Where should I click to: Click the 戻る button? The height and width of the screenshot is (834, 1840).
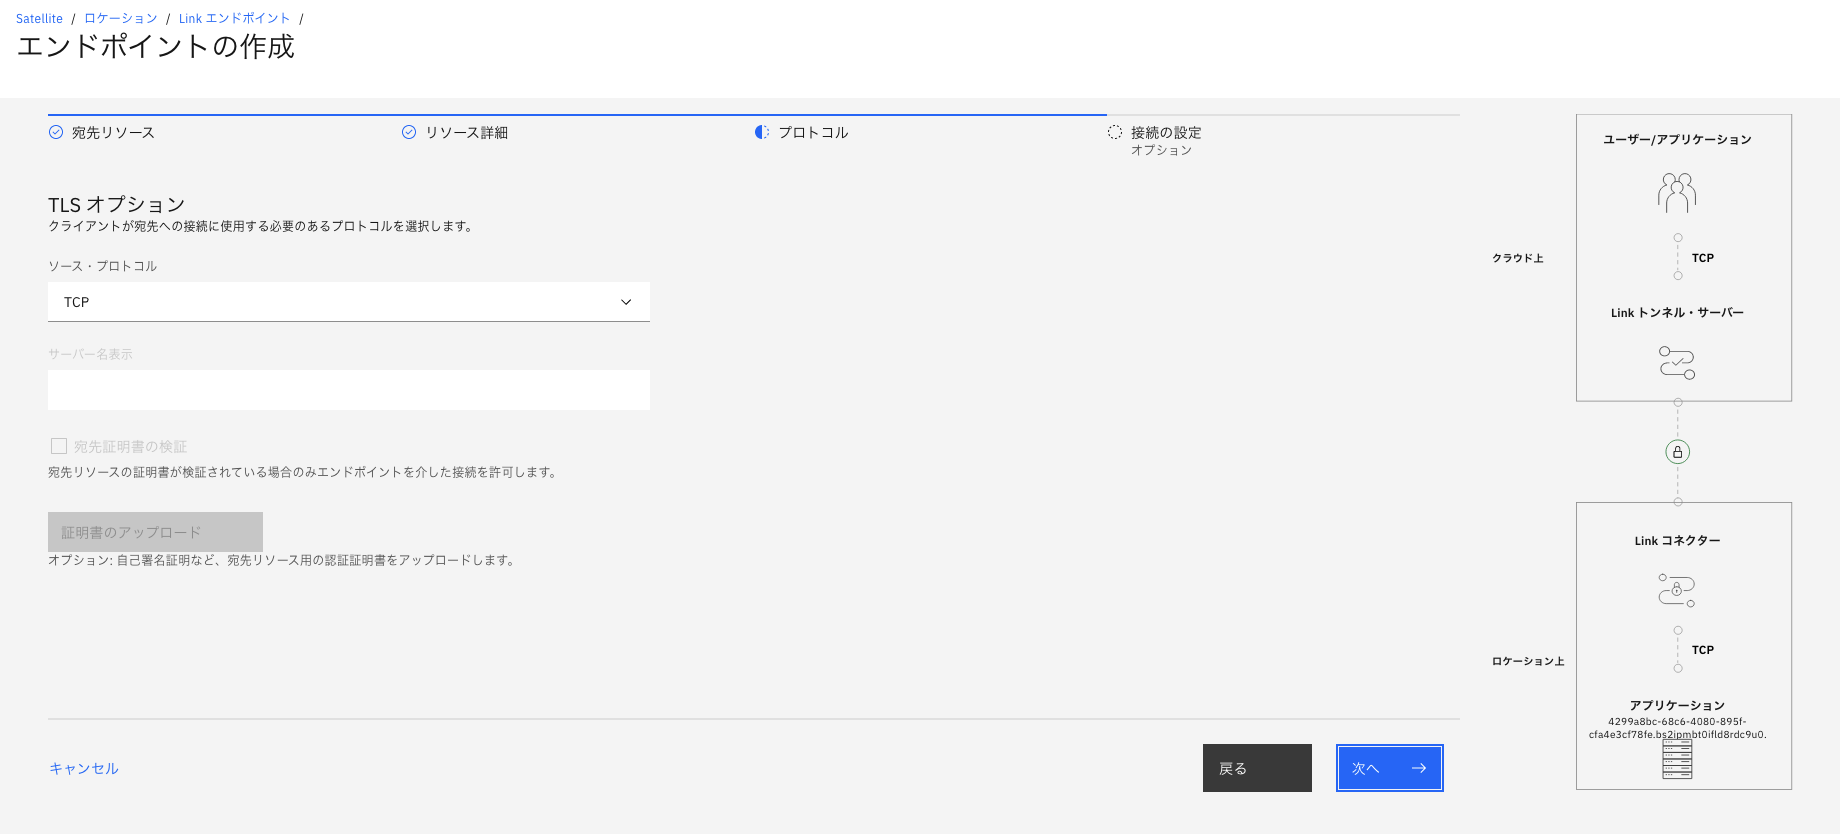pyautogui.click(x=1257, y=768)
